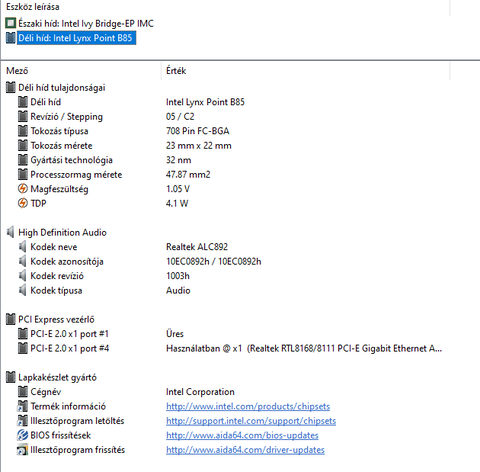The image size is (480, 472).
Task: Select the '47.87 mm2' value
Action: click(188, 174)
